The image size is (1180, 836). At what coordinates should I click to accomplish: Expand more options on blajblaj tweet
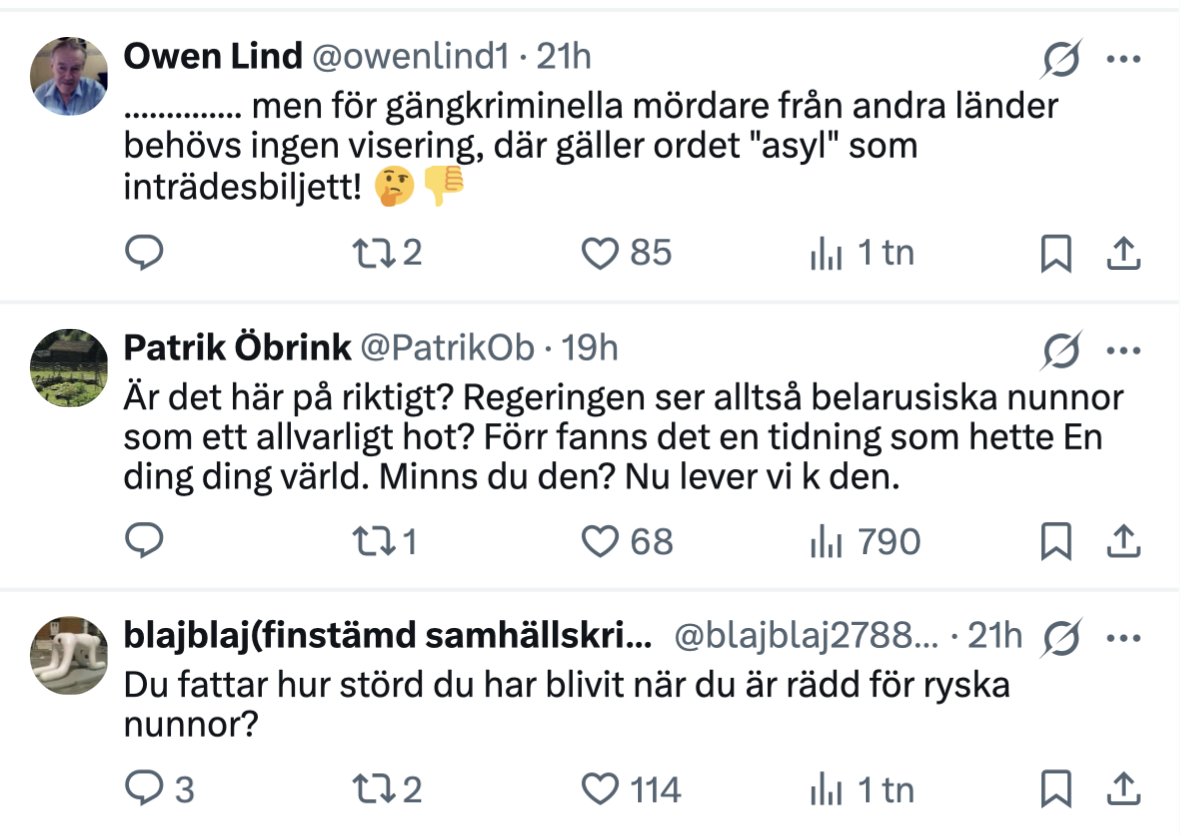point(1123,637)
